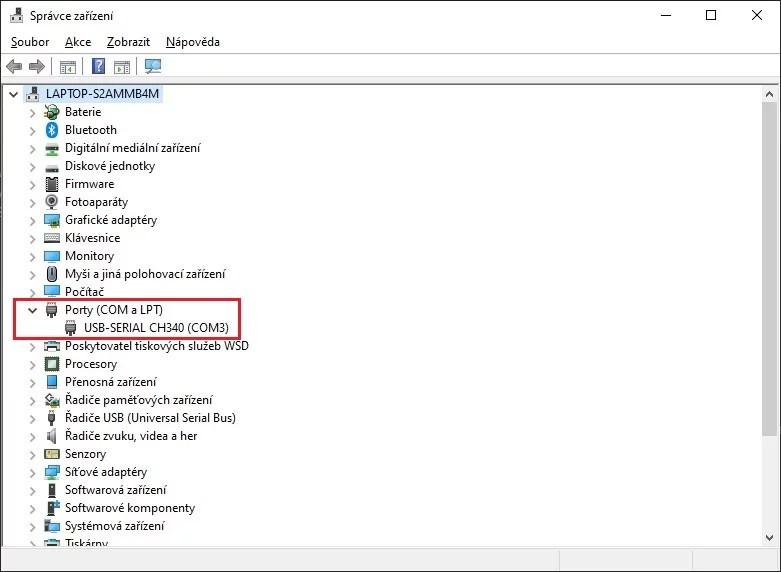The height and width of the screenshot is (572, 781).
Task: Click the Porty (COM a LPT) connector icon
Action: coord(51,310)
